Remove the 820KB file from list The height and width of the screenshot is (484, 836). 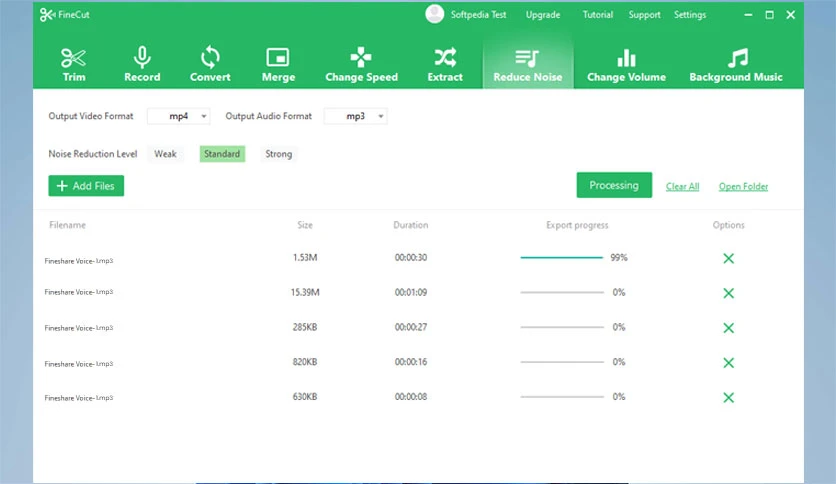pyautogui.click(x=728, y=363)
